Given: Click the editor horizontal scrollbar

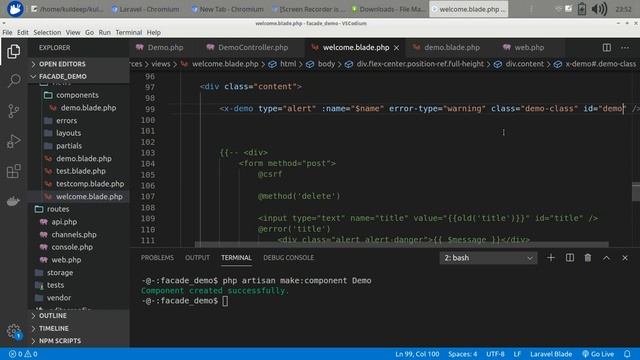Looking at the screenshot, I should 402,244.
